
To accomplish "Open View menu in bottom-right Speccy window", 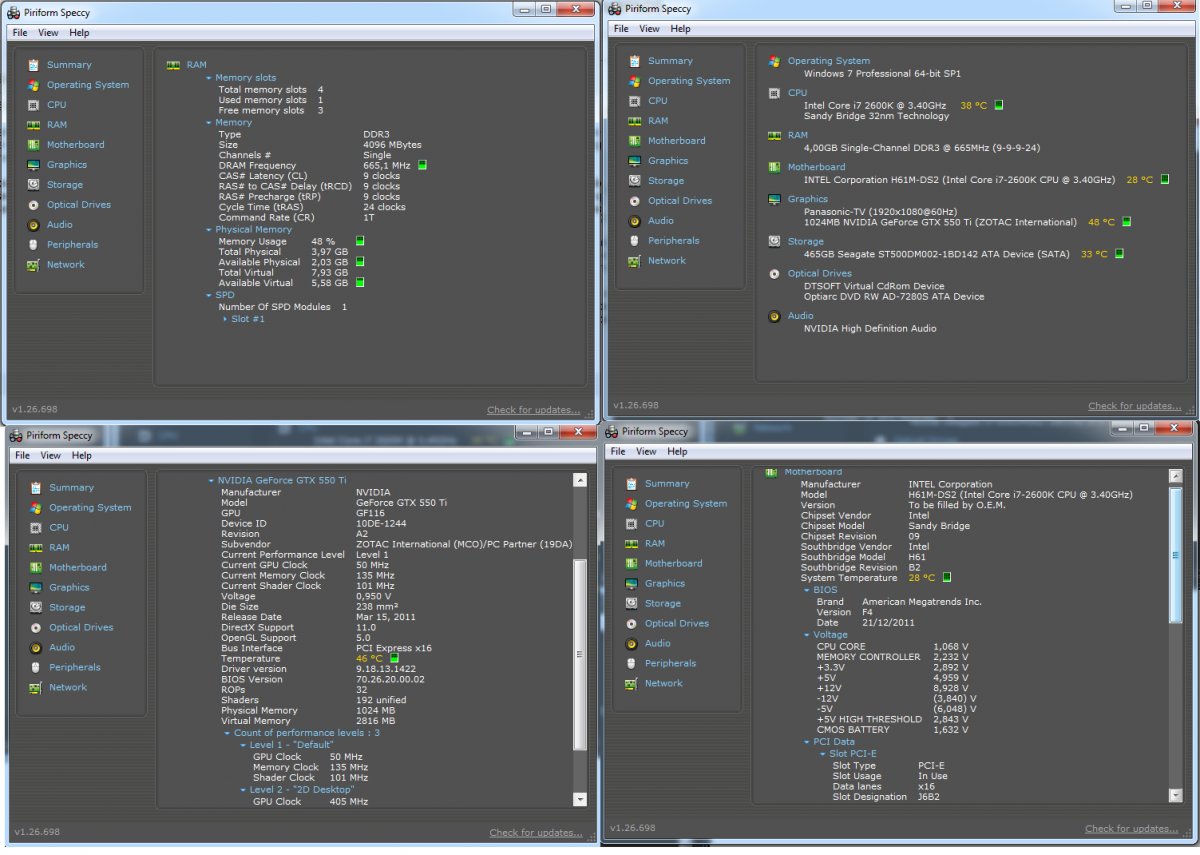I will (647, 452).
